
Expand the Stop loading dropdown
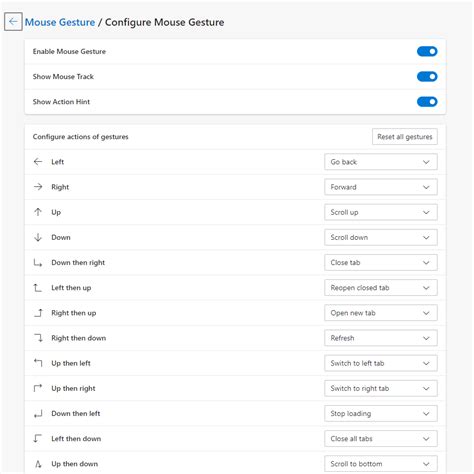coord(381,414)
